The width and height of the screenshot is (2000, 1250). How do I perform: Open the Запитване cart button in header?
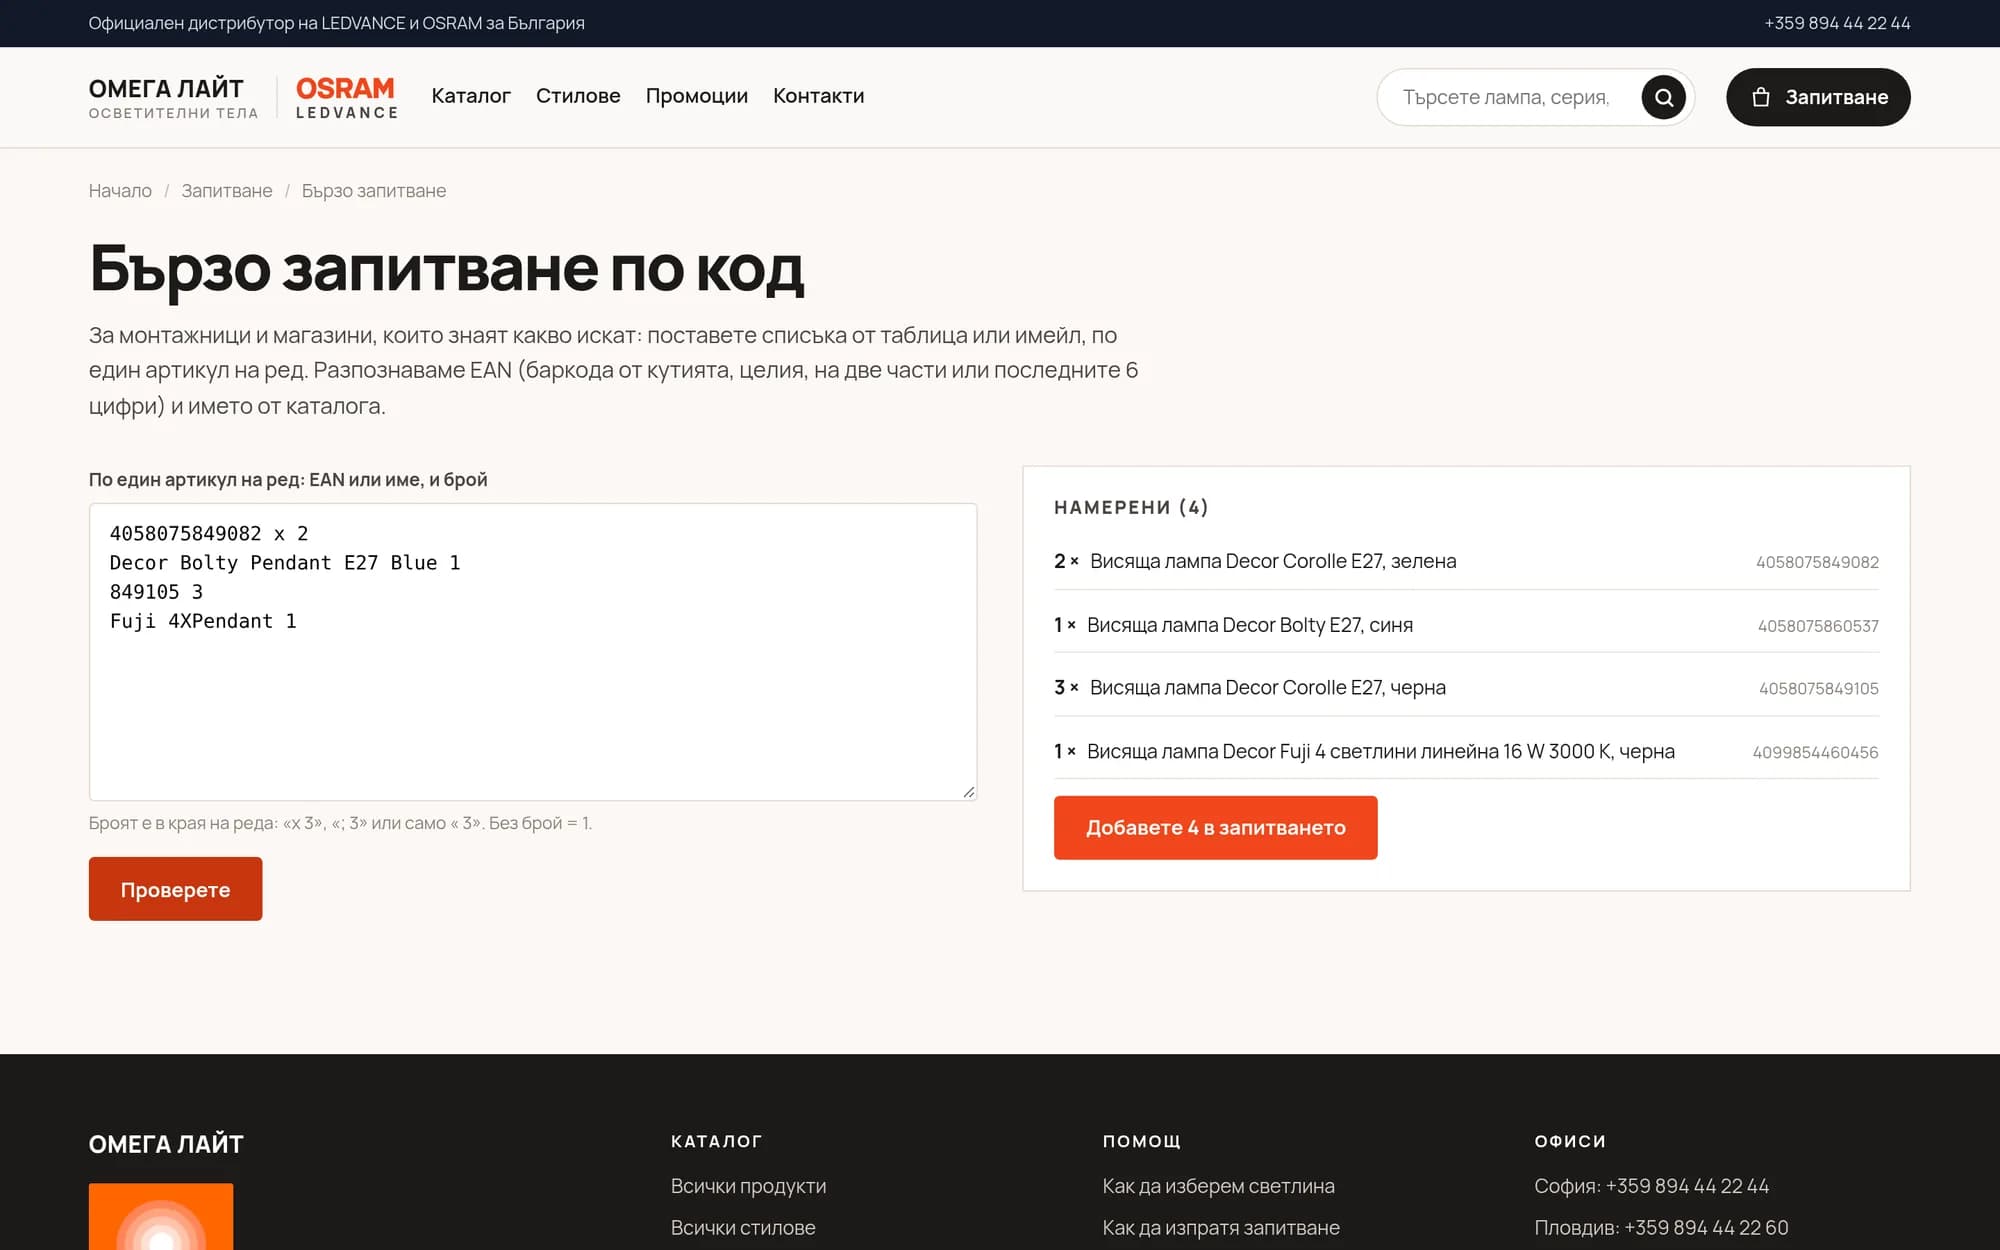tap(1818, 97)
